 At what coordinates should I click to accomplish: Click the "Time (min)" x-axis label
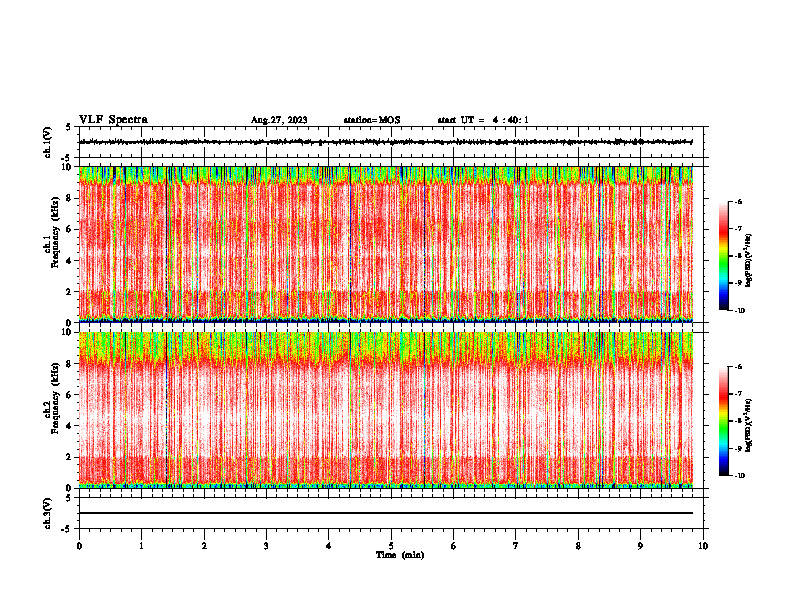pos(400,555)
